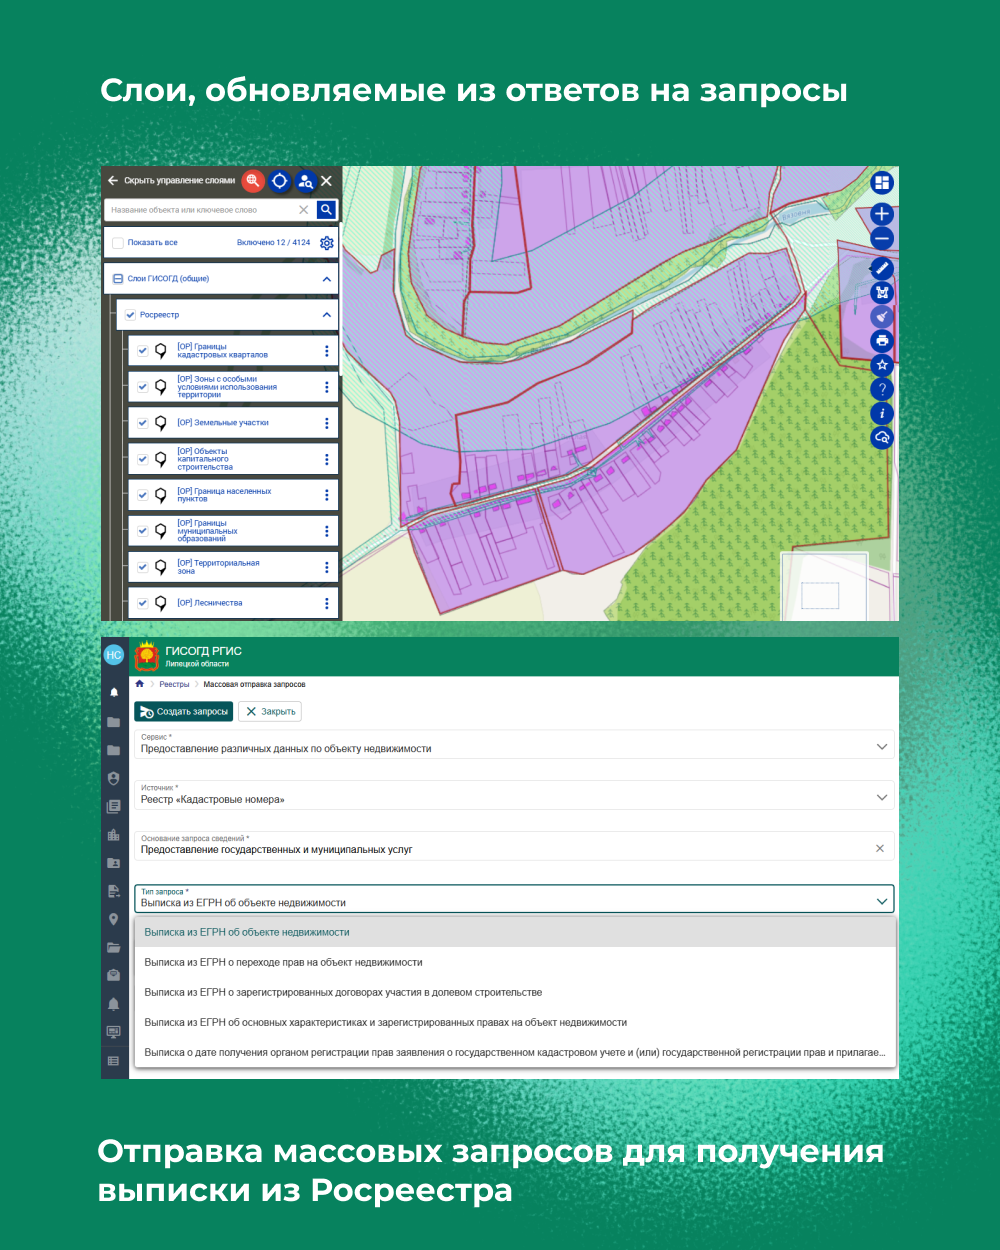The height and width of the screenshot is (1250, 1000).
Task: Open the monitor sidebar icon
Action: (113, 1032)
